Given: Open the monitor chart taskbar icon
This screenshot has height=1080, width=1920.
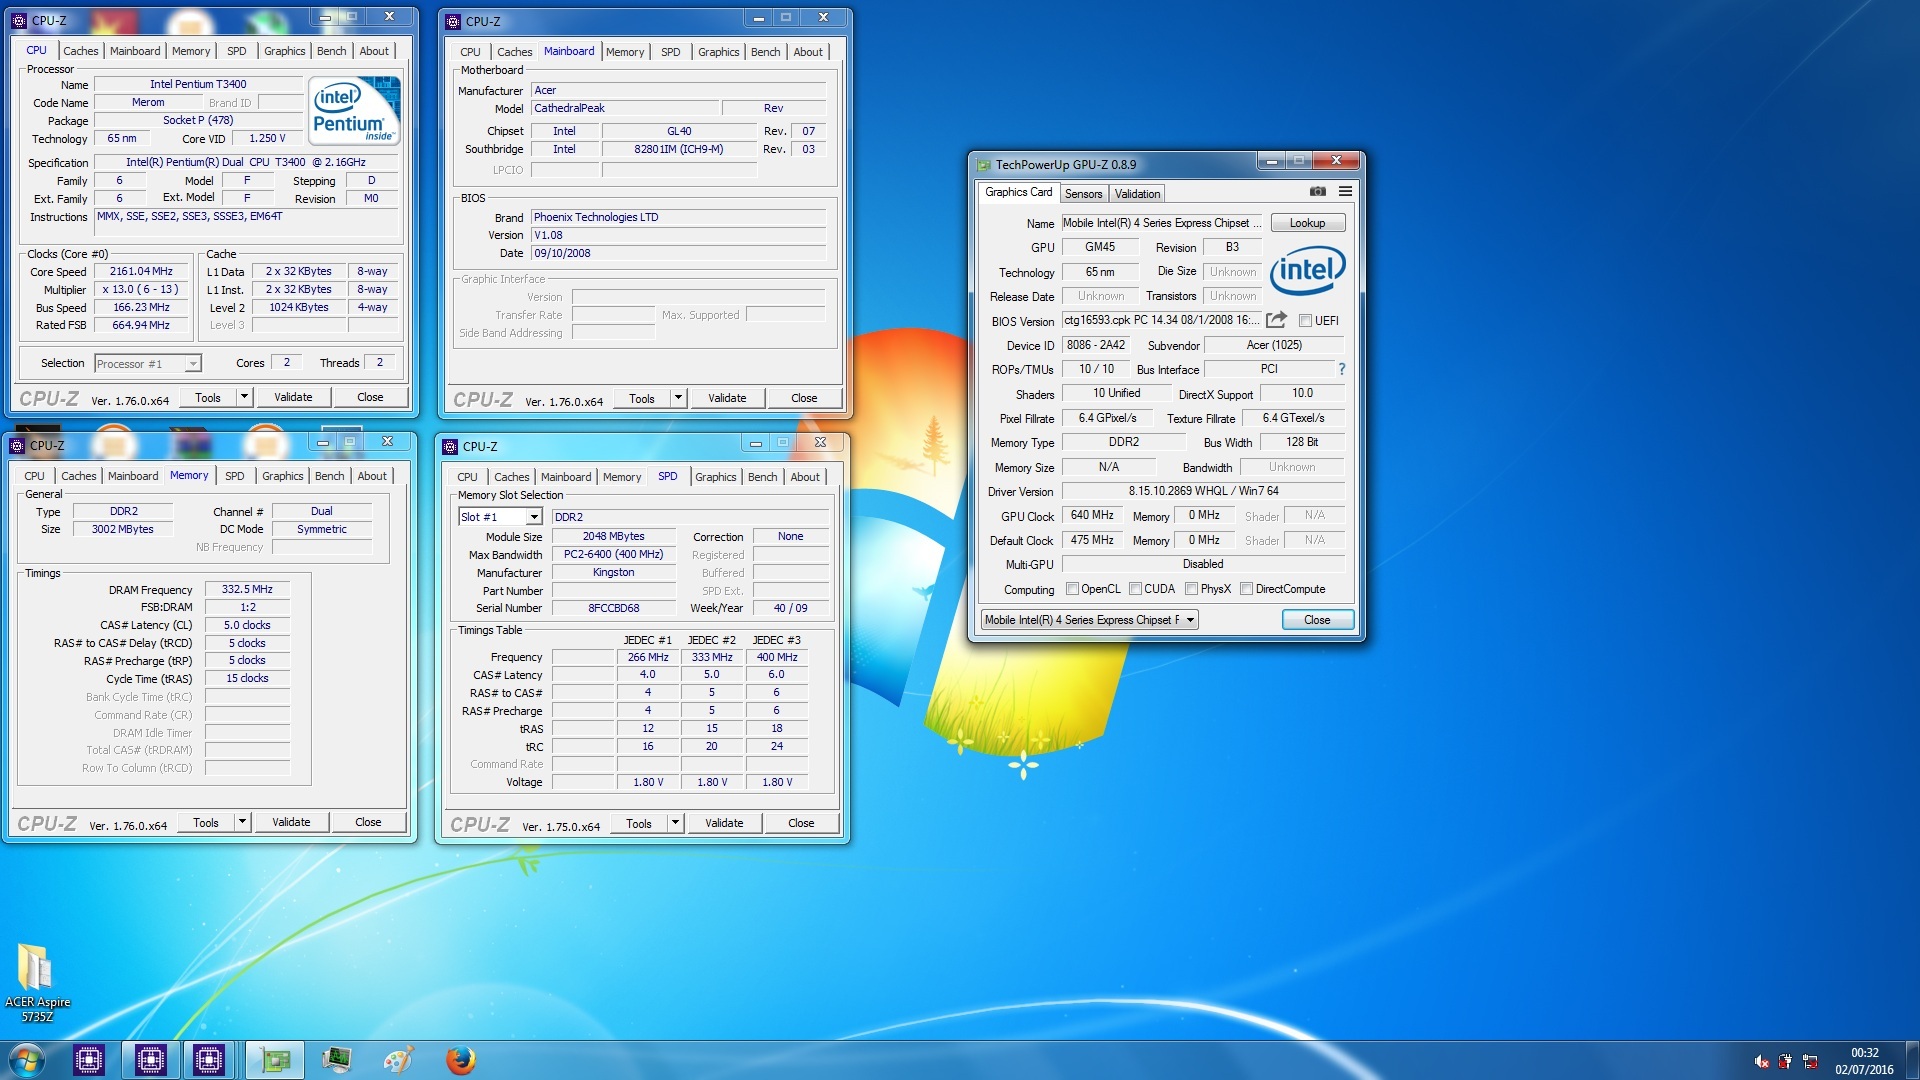Looking at the screenshot, I should (337, 1060).
